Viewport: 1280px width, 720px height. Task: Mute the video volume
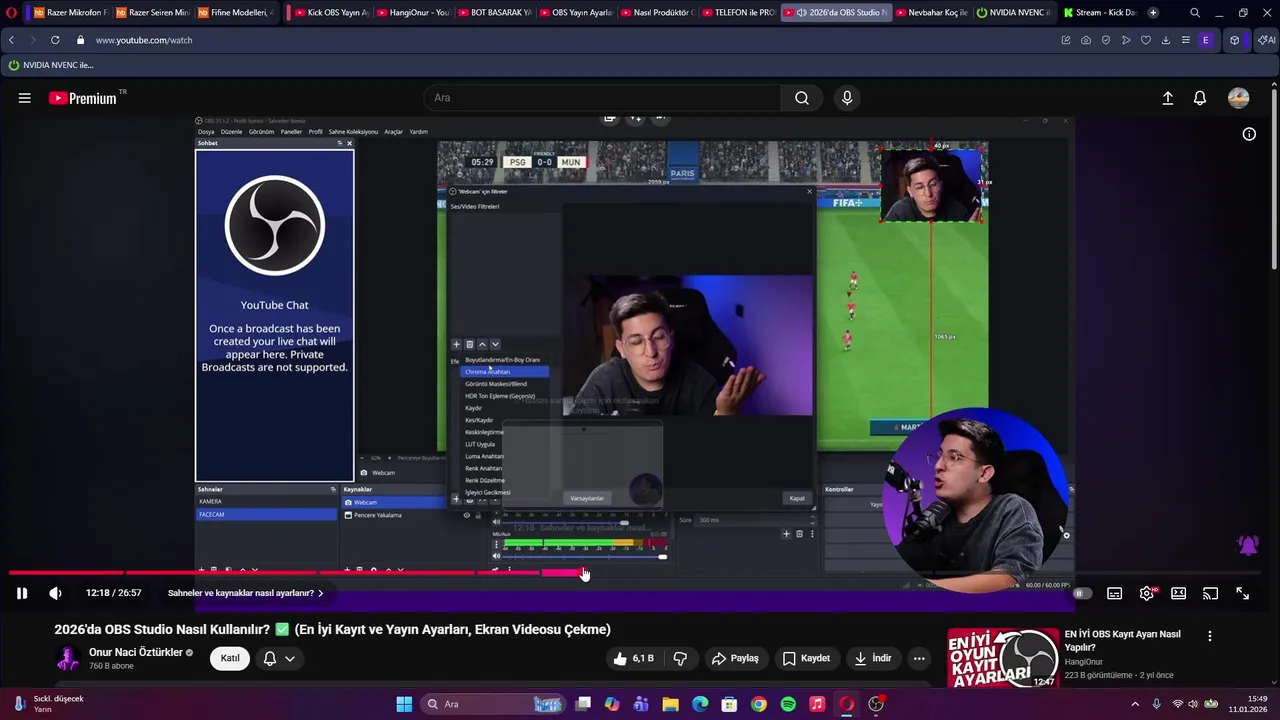(55, 593)
